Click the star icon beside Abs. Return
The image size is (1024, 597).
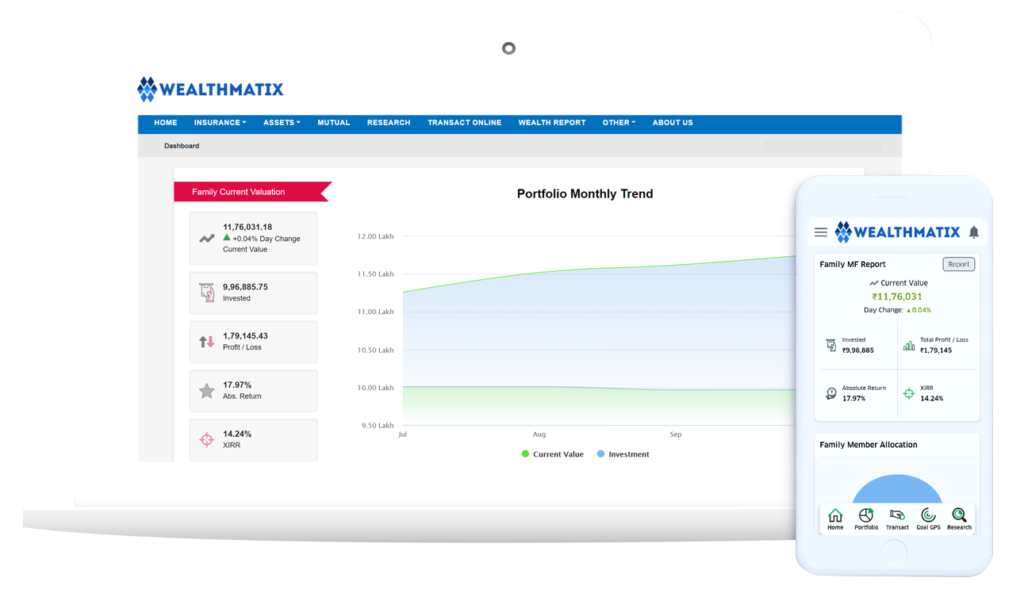(x=207, y=391)
